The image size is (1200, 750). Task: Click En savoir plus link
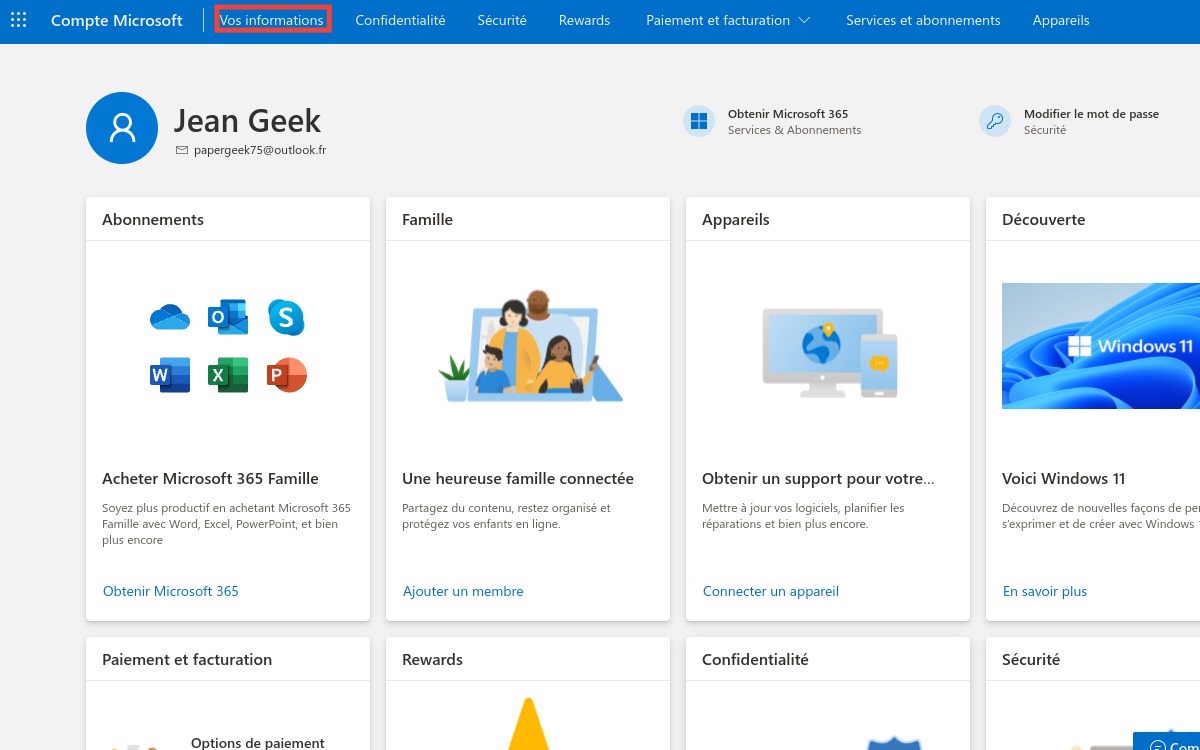(x=1045, y=591)
